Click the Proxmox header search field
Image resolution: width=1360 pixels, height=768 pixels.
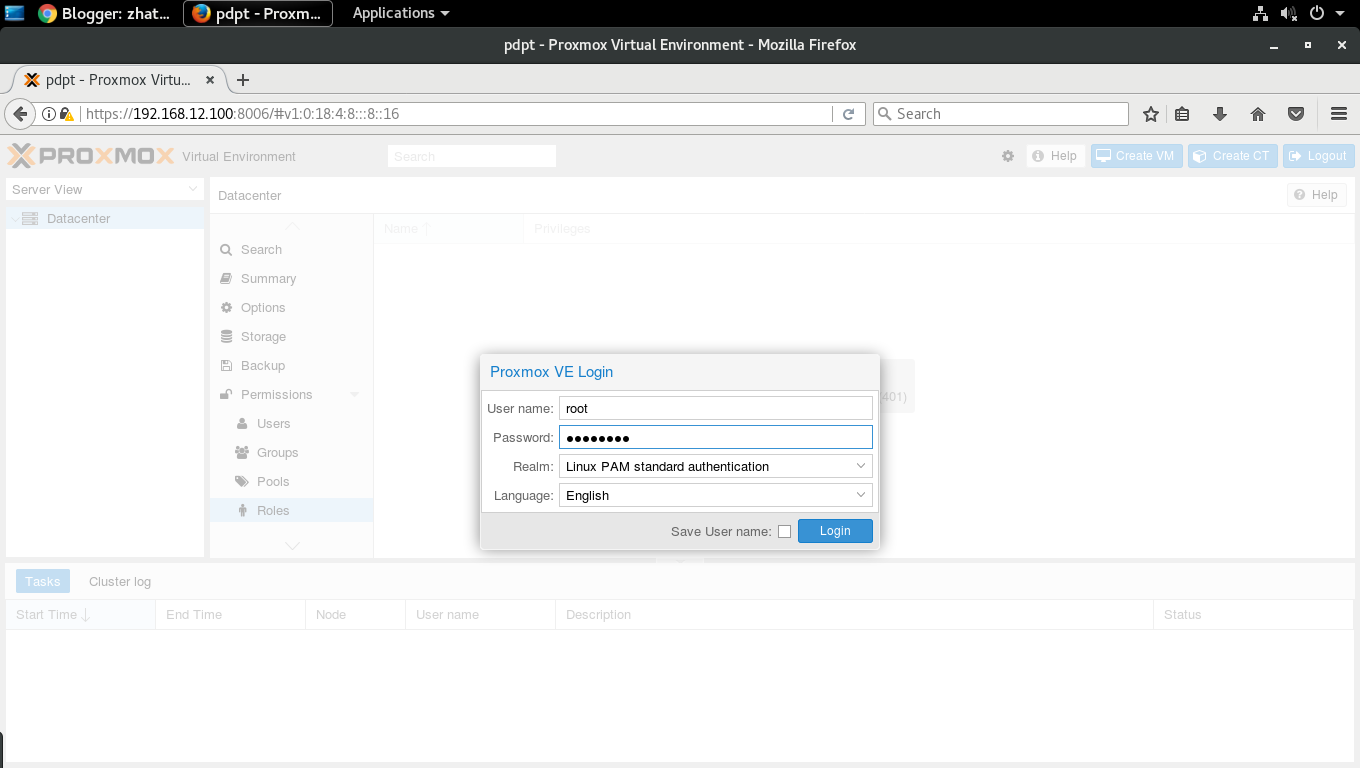[471, 156]
